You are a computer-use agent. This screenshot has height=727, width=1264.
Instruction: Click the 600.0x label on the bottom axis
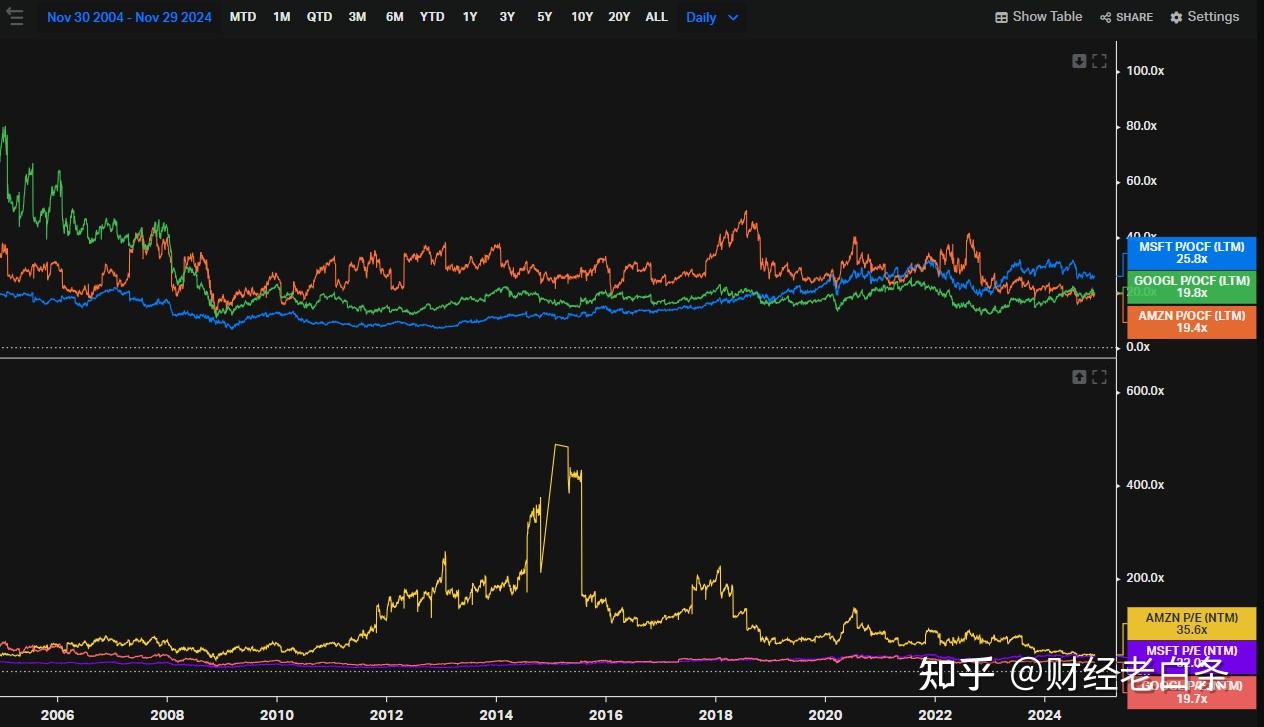click(1145, 391)
